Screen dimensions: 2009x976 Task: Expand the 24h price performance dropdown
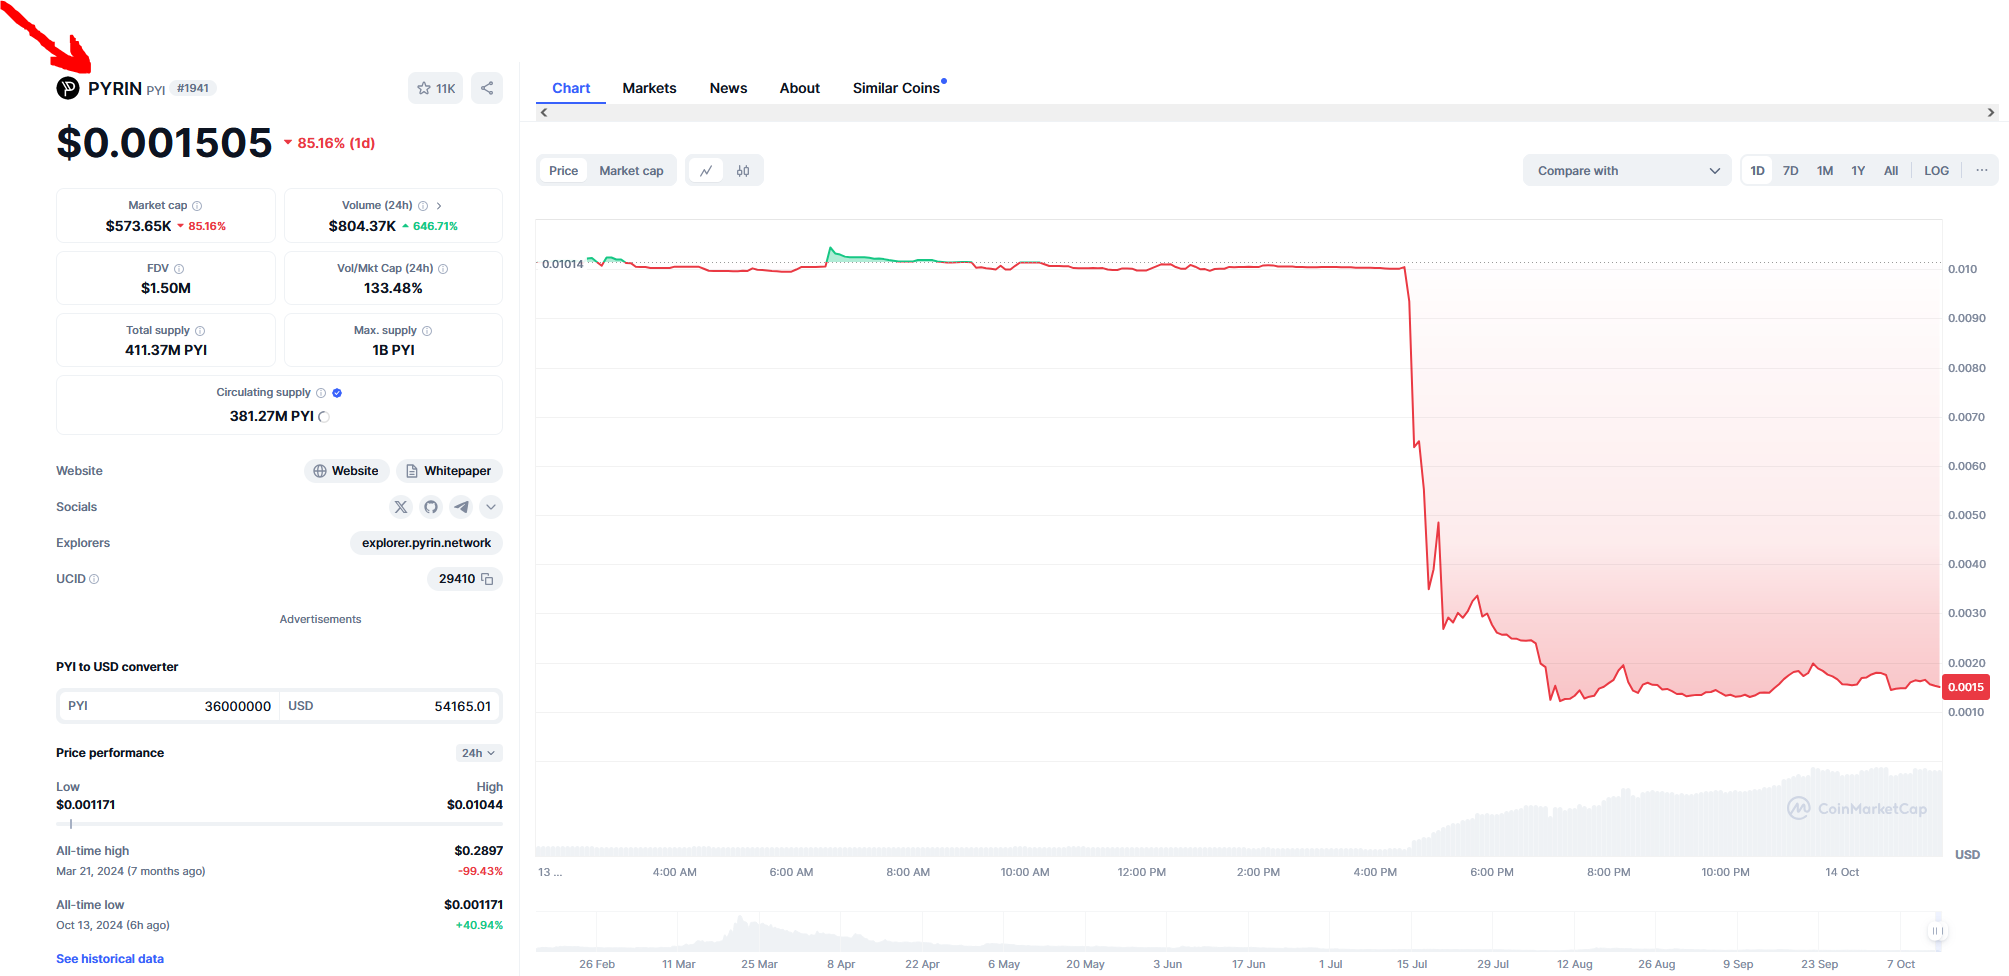[478, 753]
